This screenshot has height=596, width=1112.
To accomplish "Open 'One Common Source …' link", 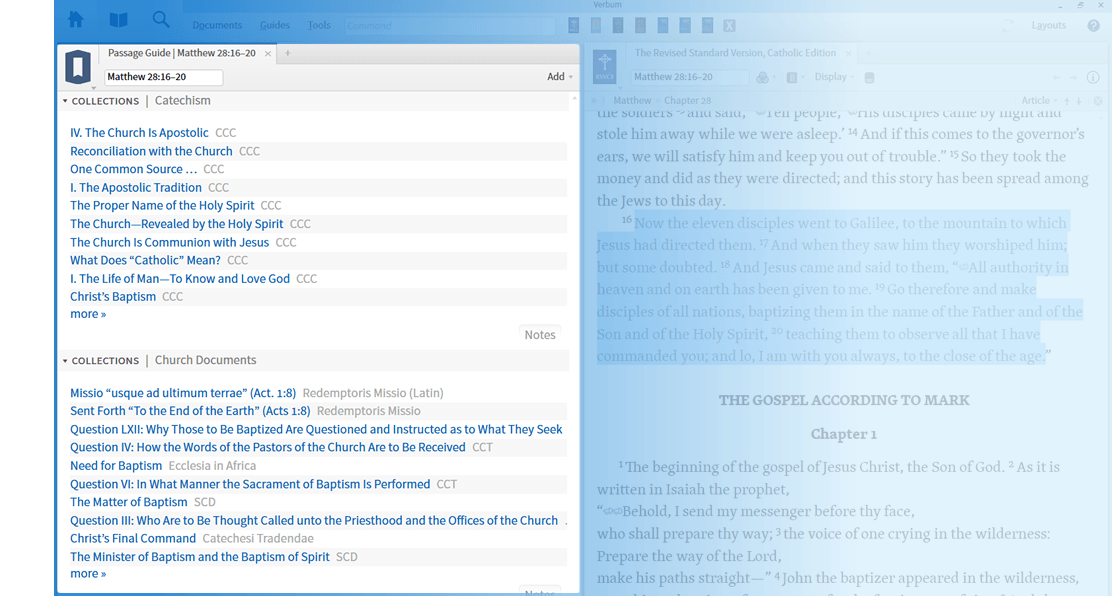I will click(x=133, y=169).
